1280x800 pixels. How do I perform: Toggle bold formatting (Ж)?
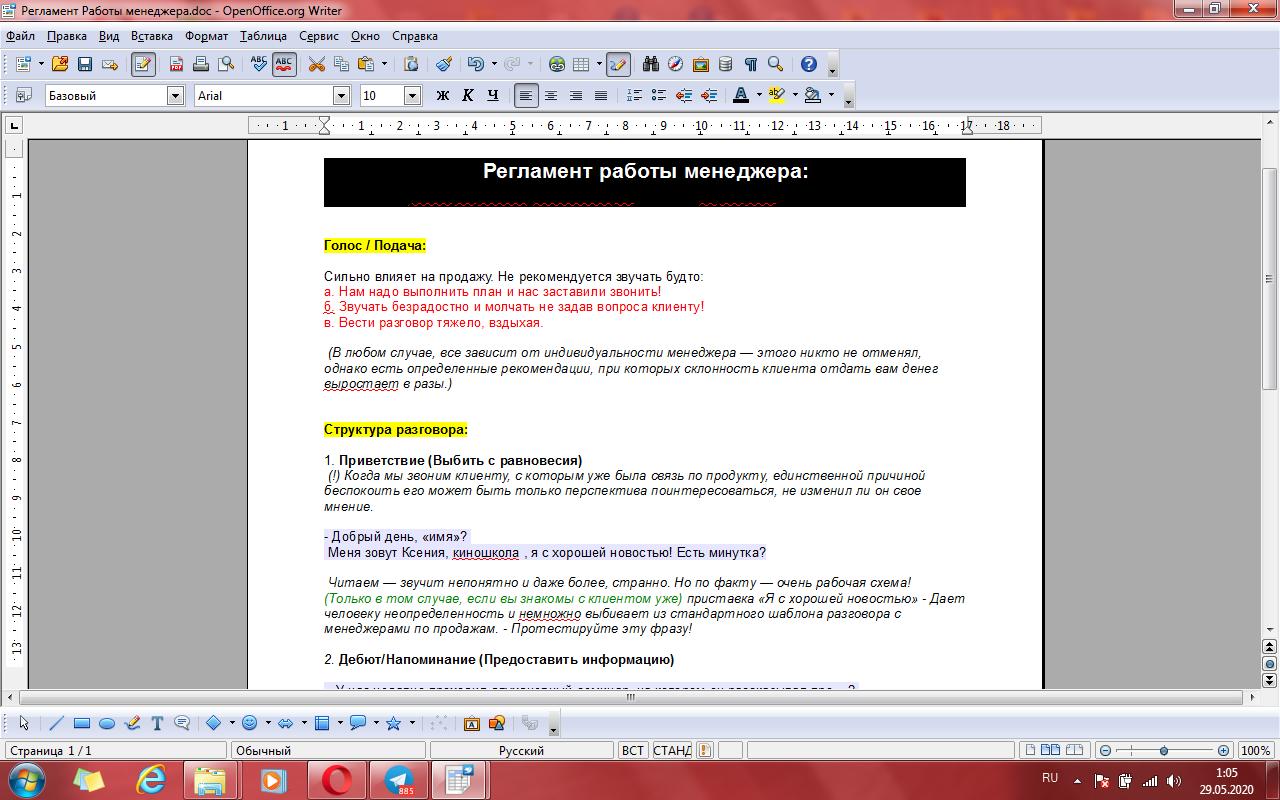pyautogui.click(x=443, y=96)
